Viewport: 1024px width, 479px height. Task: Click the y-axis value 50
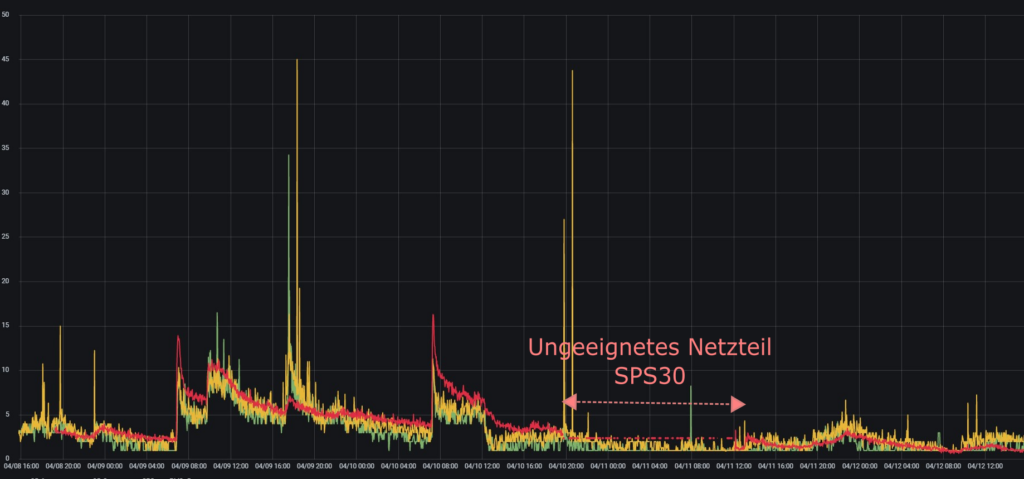pos(8,15)
